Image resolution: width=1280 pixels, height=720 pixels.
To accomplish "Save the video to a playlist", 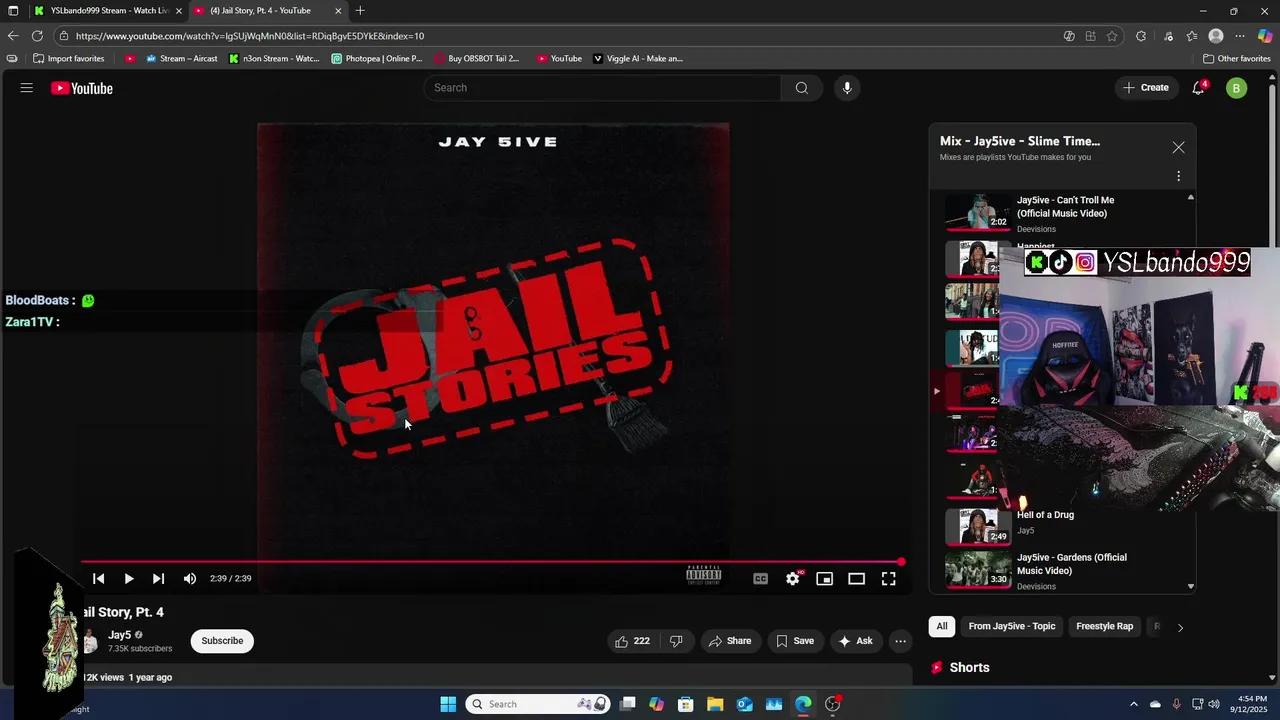I will click(795, 641).
